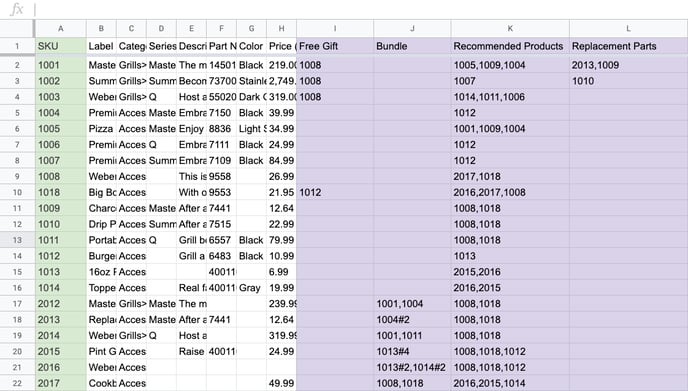
Task: Select column A header
Action: click(61, 29)
